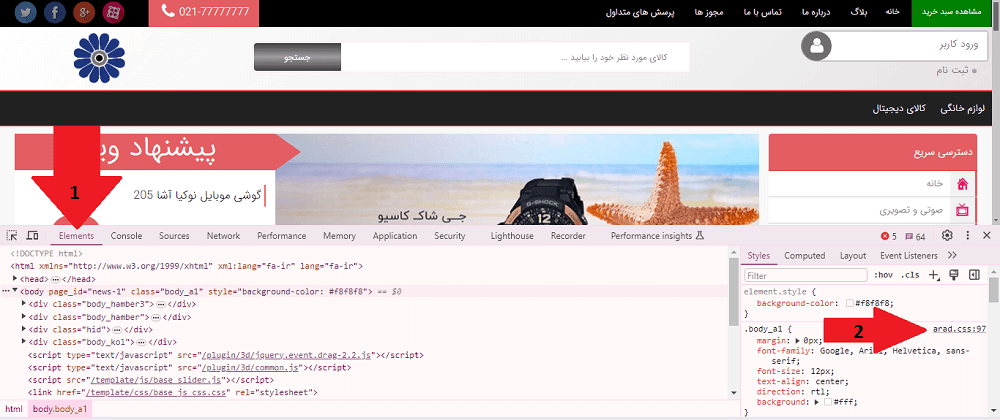The width and height of the screenshot is (1000, 420).
Task: Toggle :hov element state panel
Action: [883, 275]
